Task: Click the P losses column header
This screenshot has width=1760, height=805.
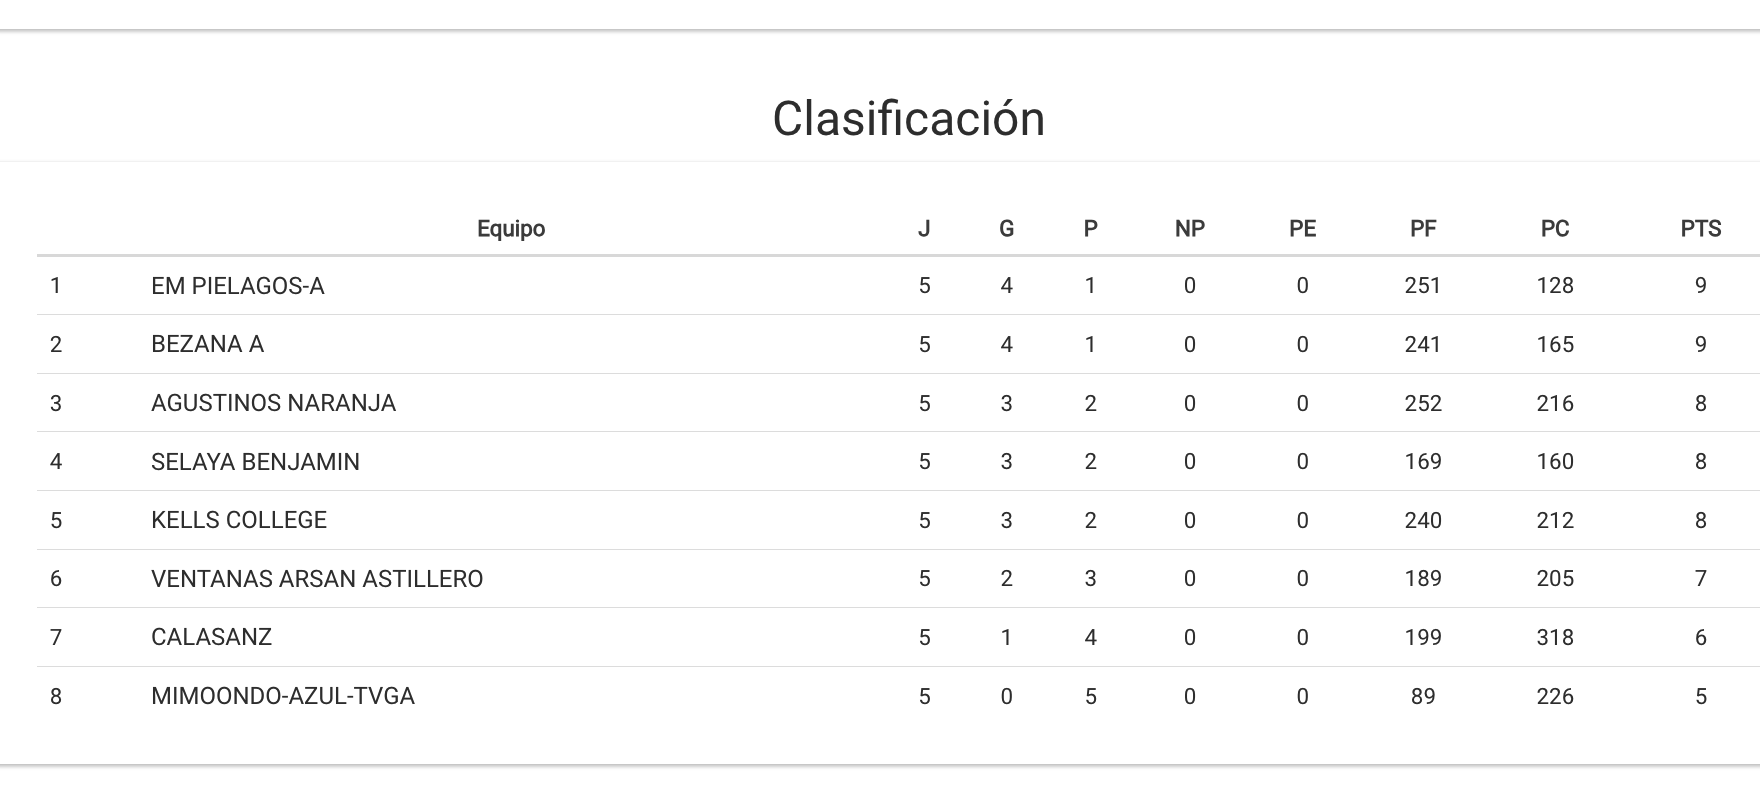Action: [1090, 229]
